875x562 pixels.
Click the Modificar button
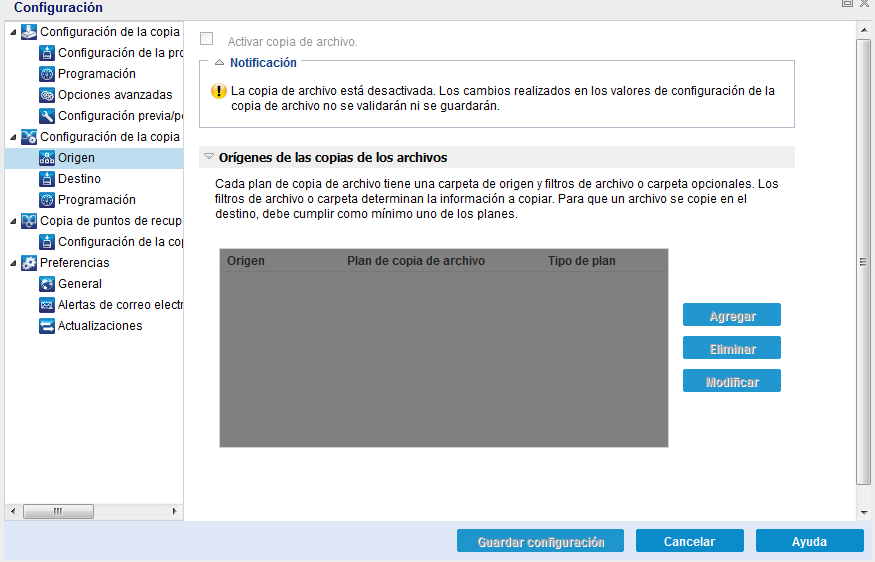732,381
